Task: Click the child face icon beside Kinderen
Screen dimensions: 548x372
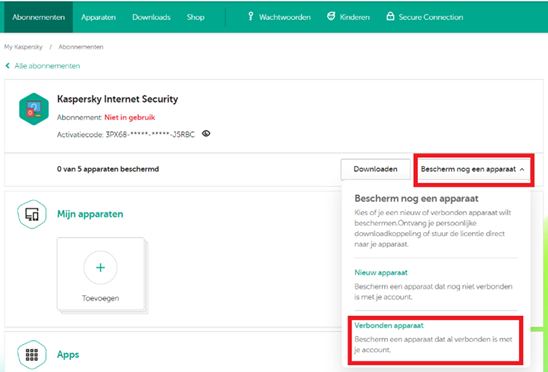Action: pos(331,16)
